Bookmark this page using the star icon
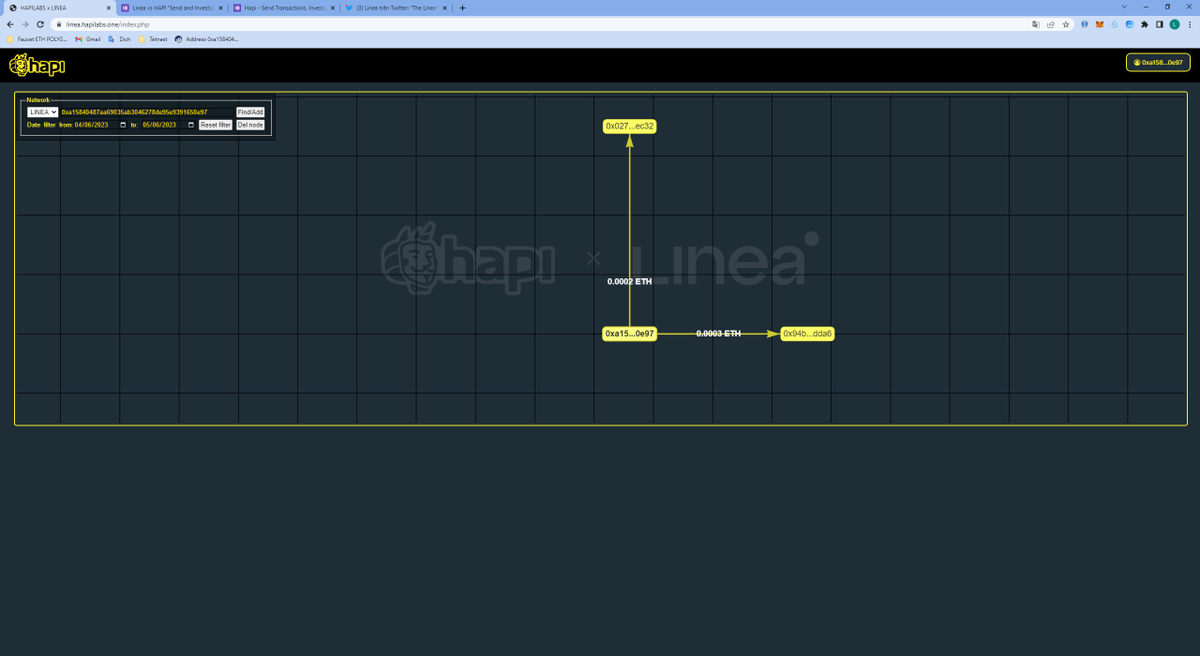Image resolution: width=1200 pixels, height=656 pixels. (1066, 24)
